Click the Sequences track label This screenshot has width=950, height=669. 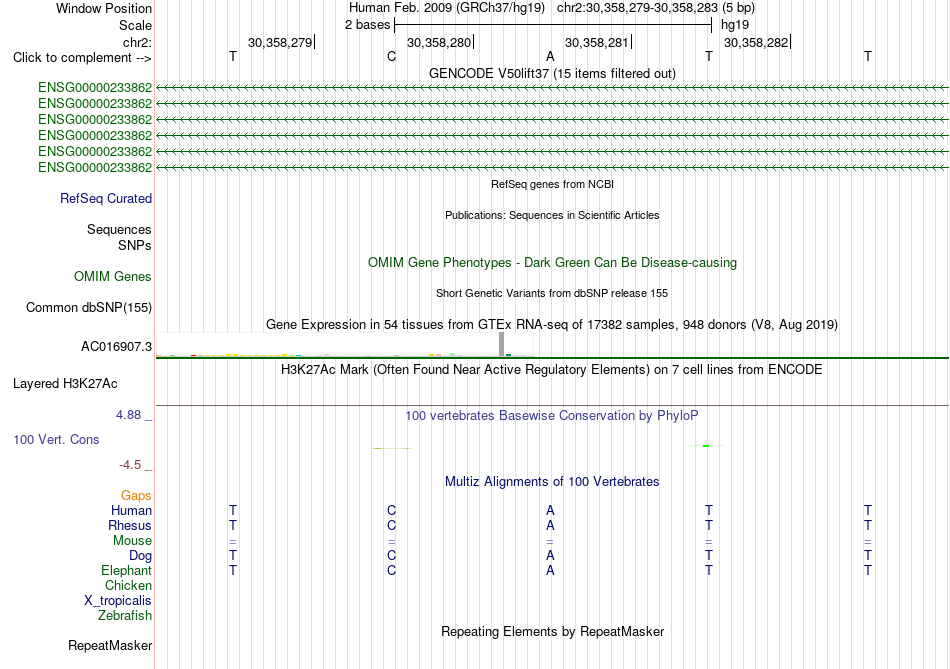[x=119, y=229]
